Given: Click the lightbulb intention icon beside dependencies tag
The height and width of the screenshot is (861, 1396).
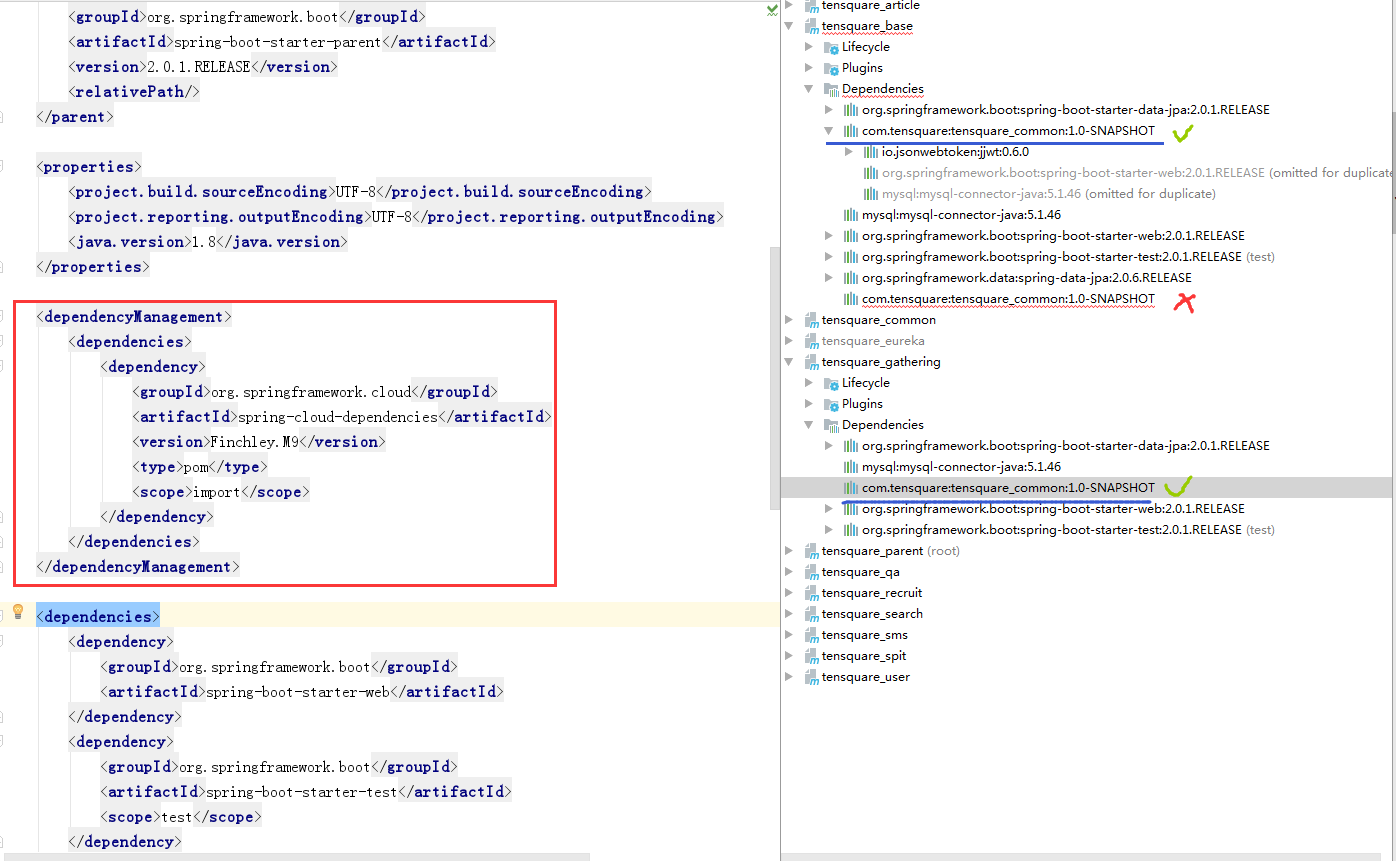Looking at the screenshot, I should pos(17,611).
